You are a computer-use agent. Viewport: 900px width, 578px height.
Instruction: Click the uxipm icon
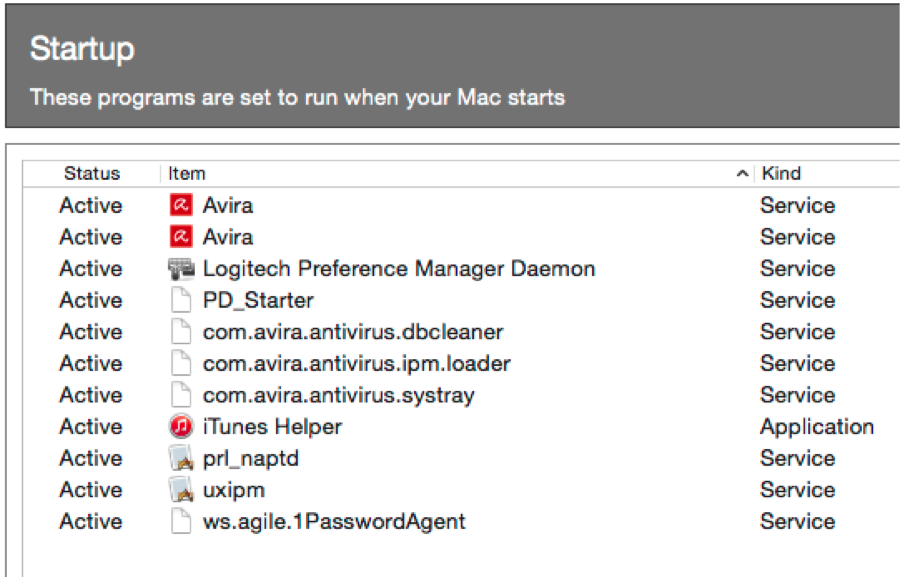[181, 490]
